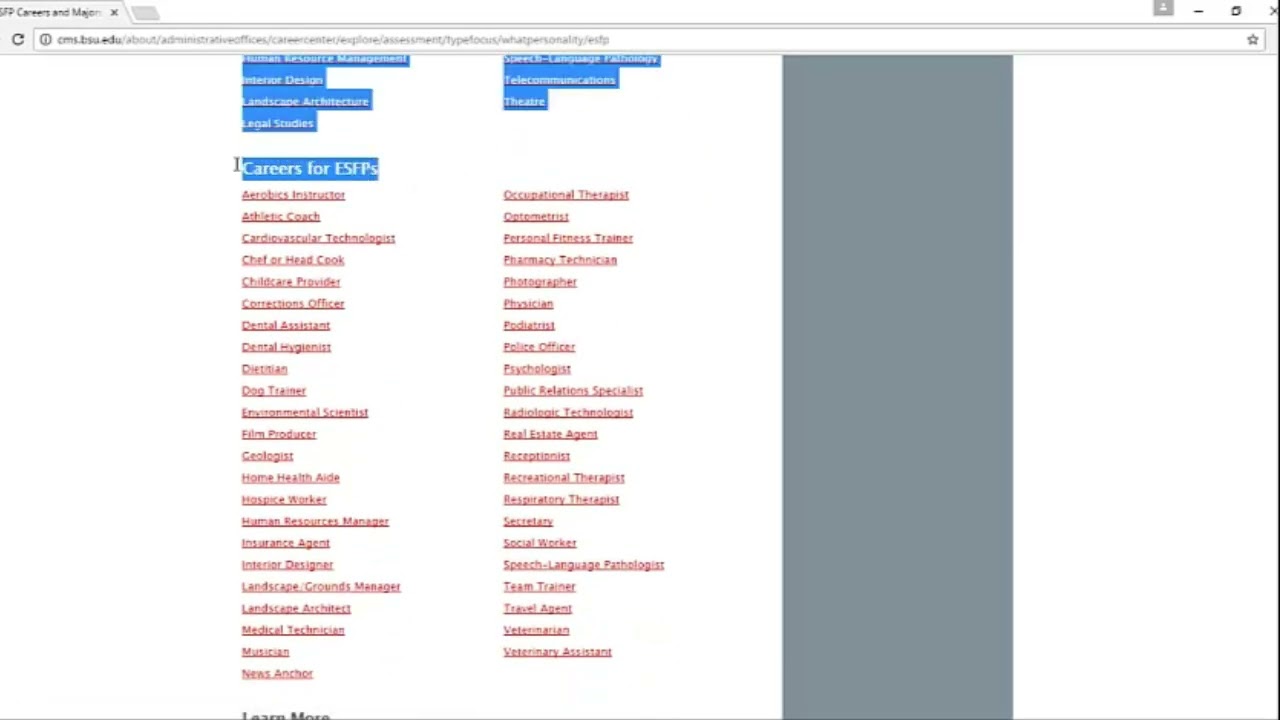Open the Dietitian link
Image resolution: width=1280 pixels, height=720 pixels.
tap(264, 369)
